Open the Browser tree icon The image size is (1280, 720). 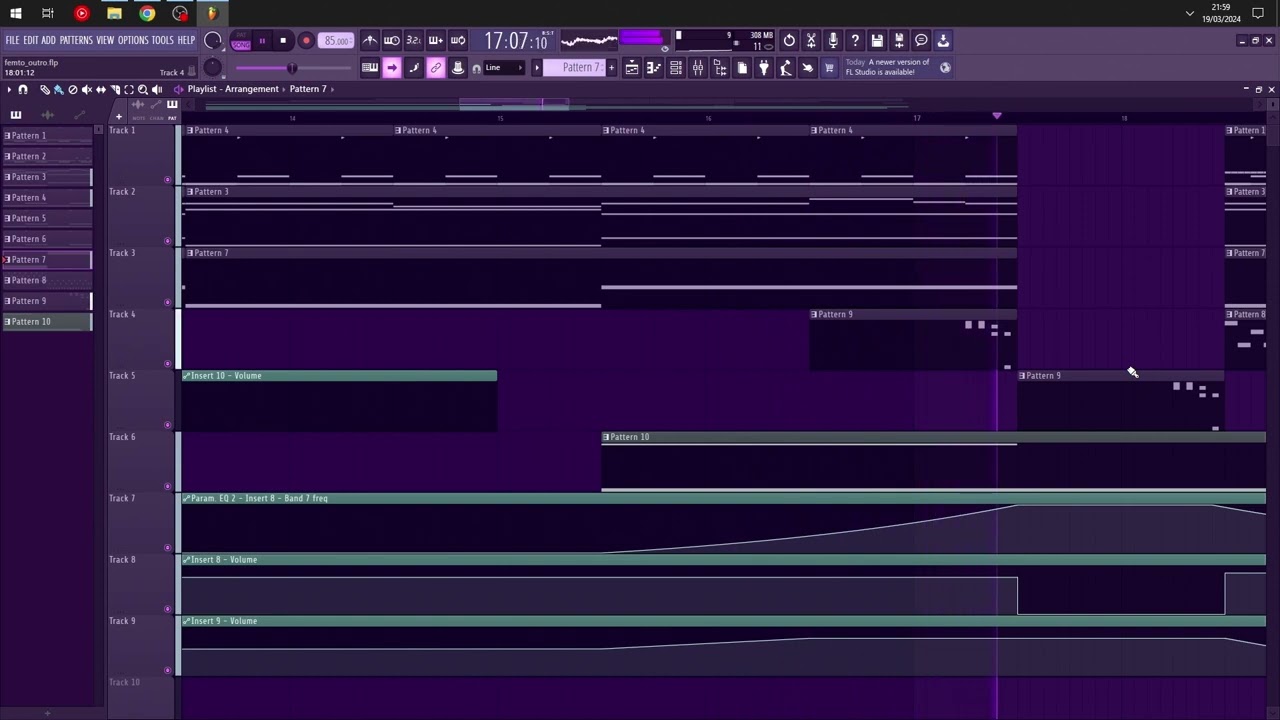[x=720, y=68]
